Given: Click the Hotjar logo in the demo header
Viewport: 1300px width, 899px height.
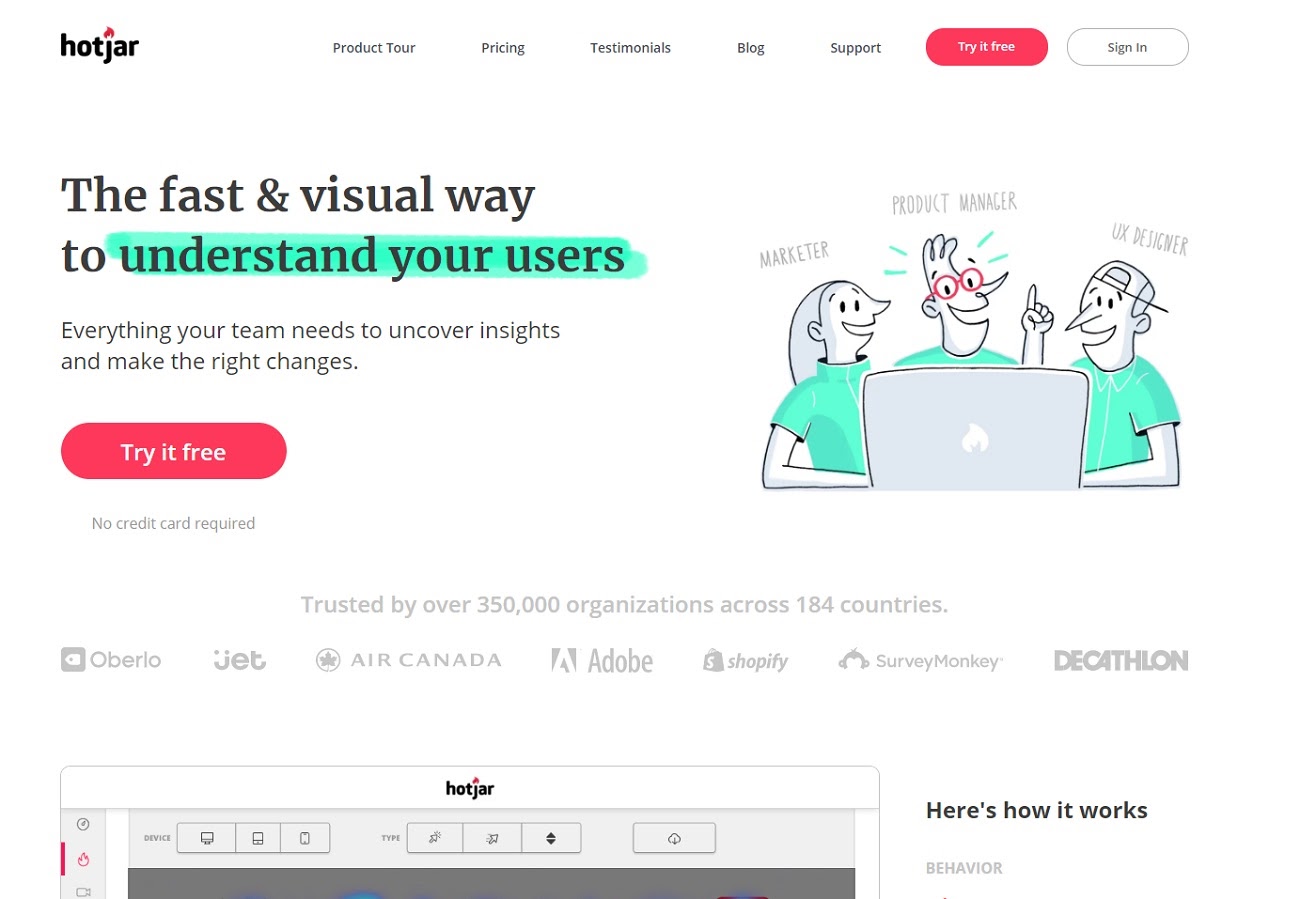Looking at the screenshot, I should (469, 787).
